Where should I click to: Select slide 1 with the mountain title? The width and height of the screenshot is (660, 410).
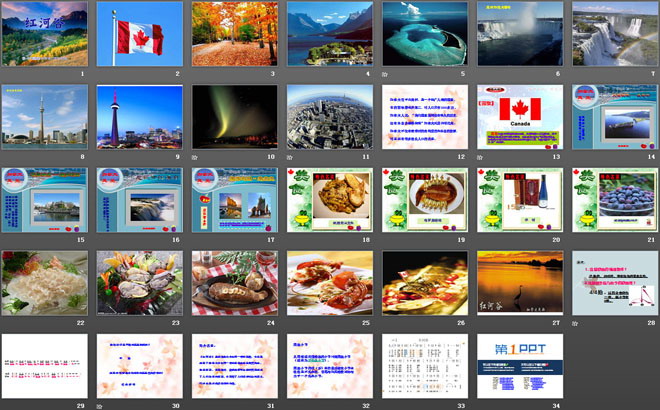coord(44,34)
